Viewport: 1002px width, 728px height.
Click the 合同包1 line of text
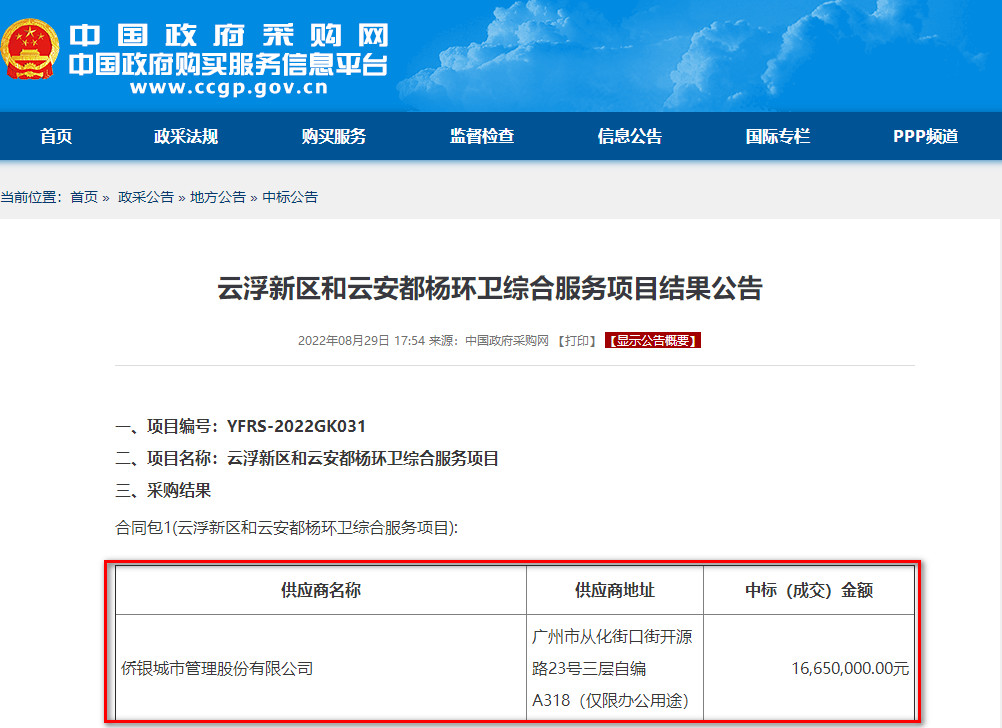tap(286, 527)
